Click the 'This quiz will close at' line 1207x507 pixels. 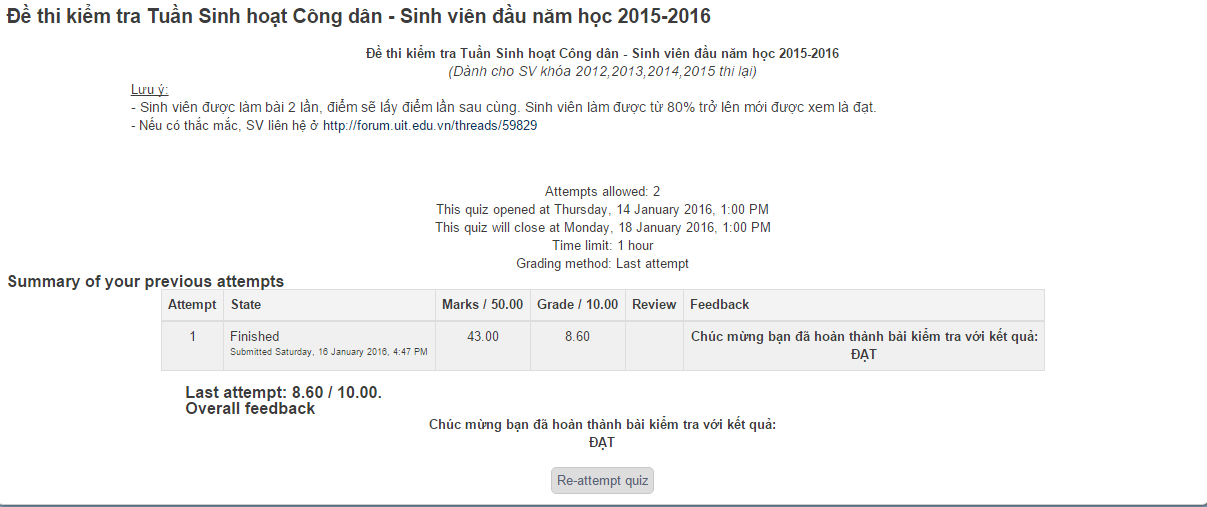[602, 227]
